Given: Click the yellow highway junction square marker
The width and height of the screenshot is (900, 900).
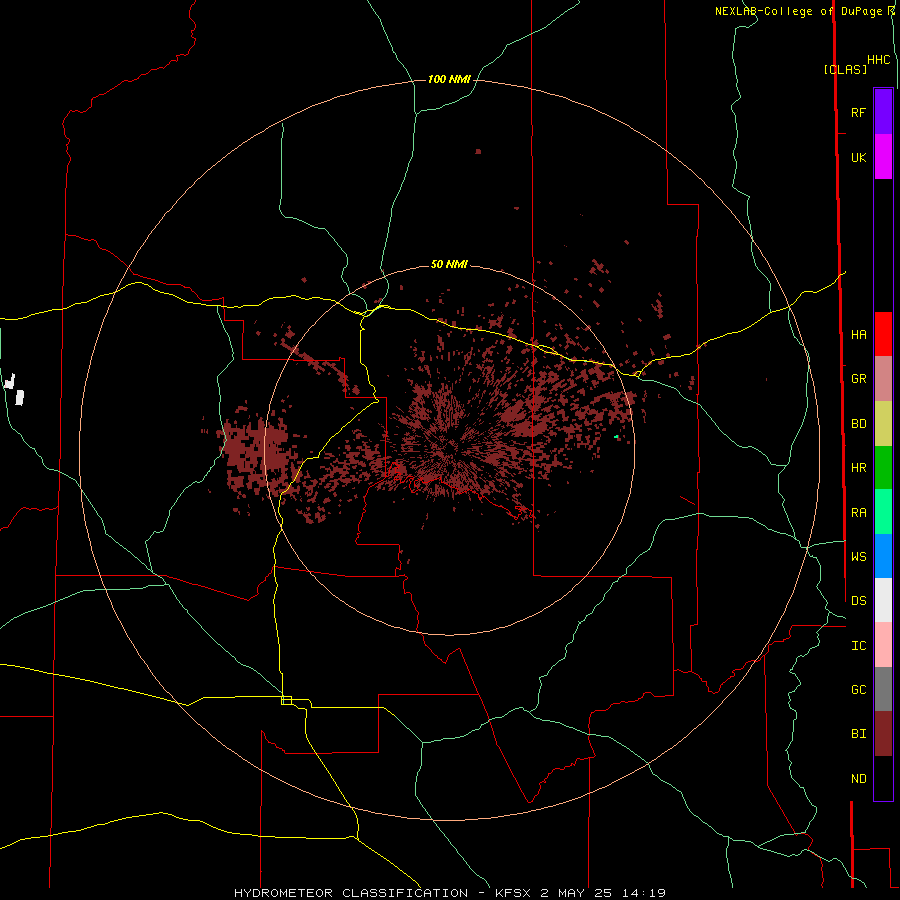Looking at the screenshot, I should click(x=286, y=700).
